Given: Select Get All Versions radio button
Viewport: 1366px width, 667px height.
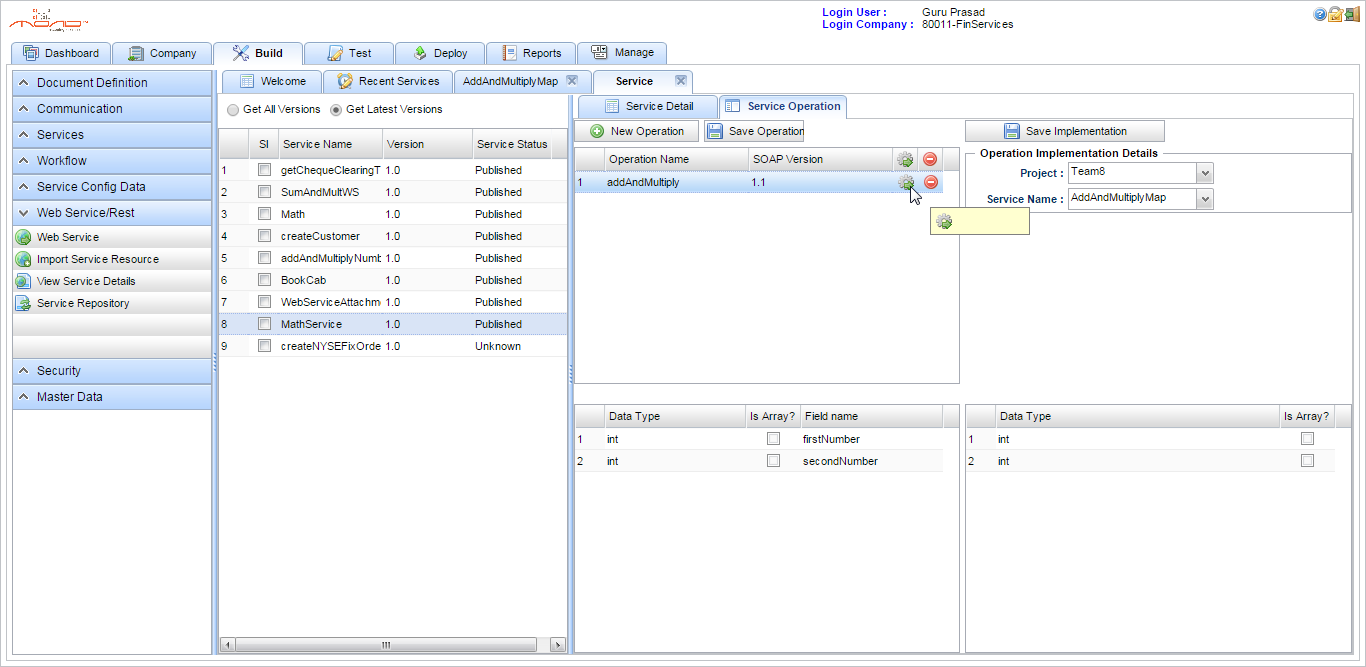Looking at the screenshot, I should pos(233,110).
